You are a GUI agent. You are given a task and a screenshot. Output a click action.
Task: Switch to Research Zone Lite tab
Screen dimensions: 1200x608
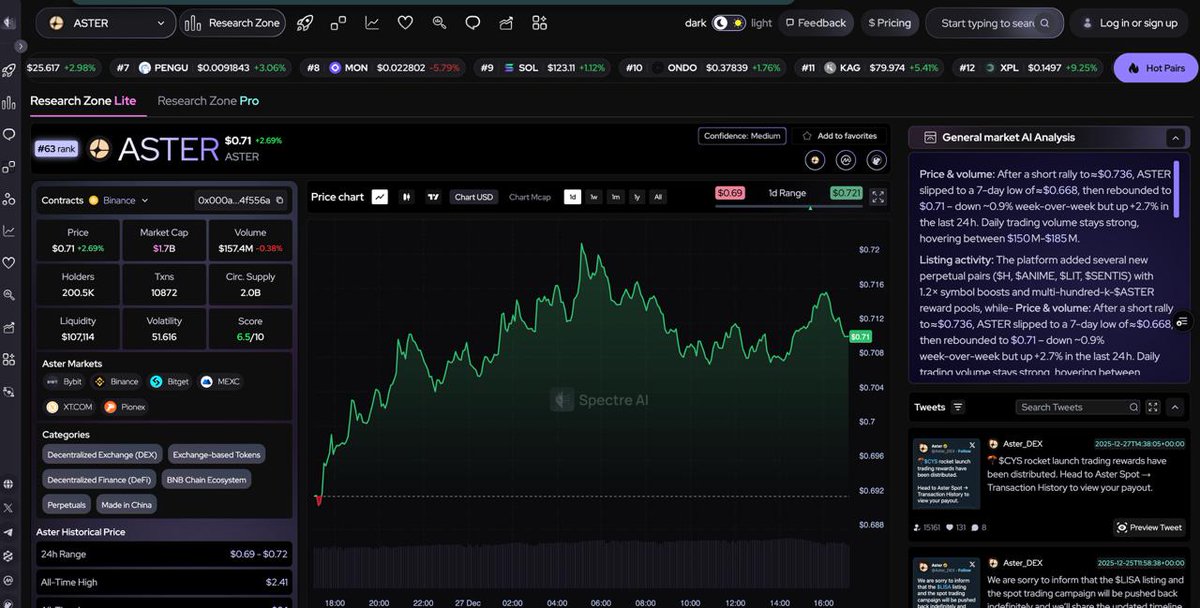click(83, 101)
